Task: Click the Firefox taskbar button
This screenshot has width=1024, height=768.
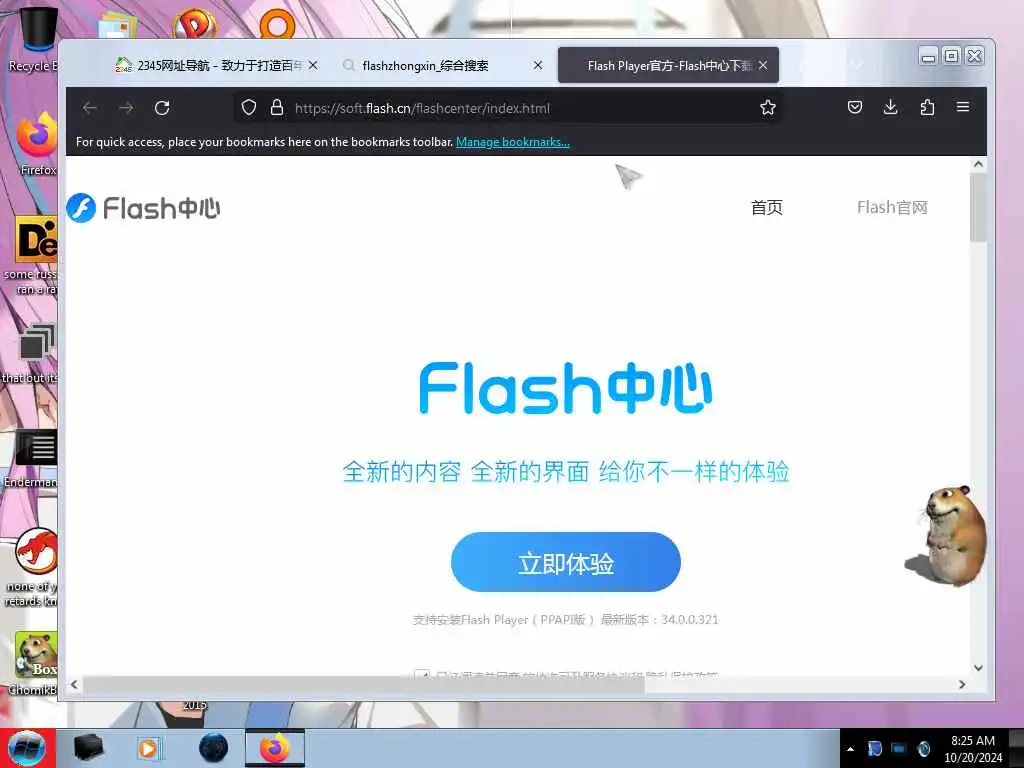Action: (275, 748)
